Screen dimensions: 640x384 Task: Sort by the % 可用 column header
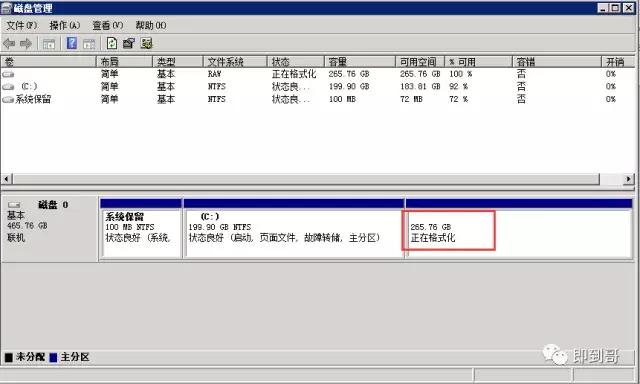click(x=478, y=62)
